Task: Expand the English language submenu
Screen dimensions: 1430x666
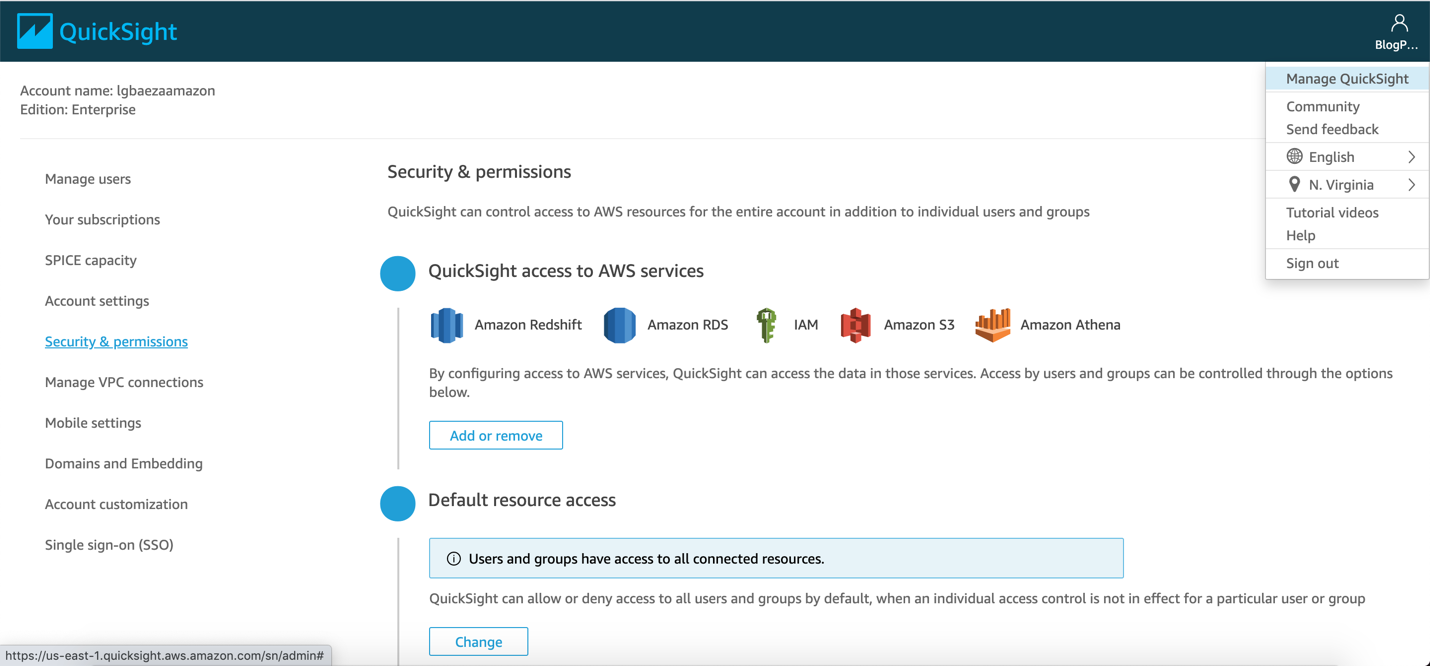Action: coord(1411,157)
